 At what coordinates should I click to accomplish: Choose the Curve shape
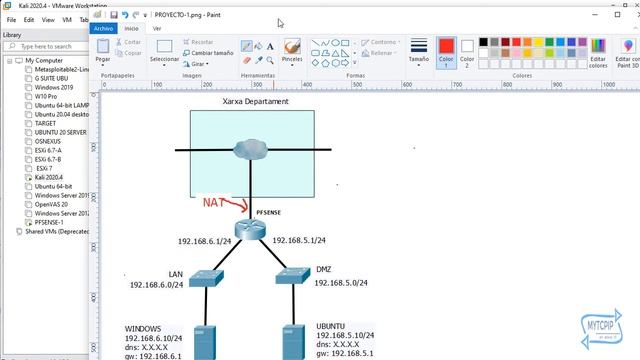coord(325,42)
